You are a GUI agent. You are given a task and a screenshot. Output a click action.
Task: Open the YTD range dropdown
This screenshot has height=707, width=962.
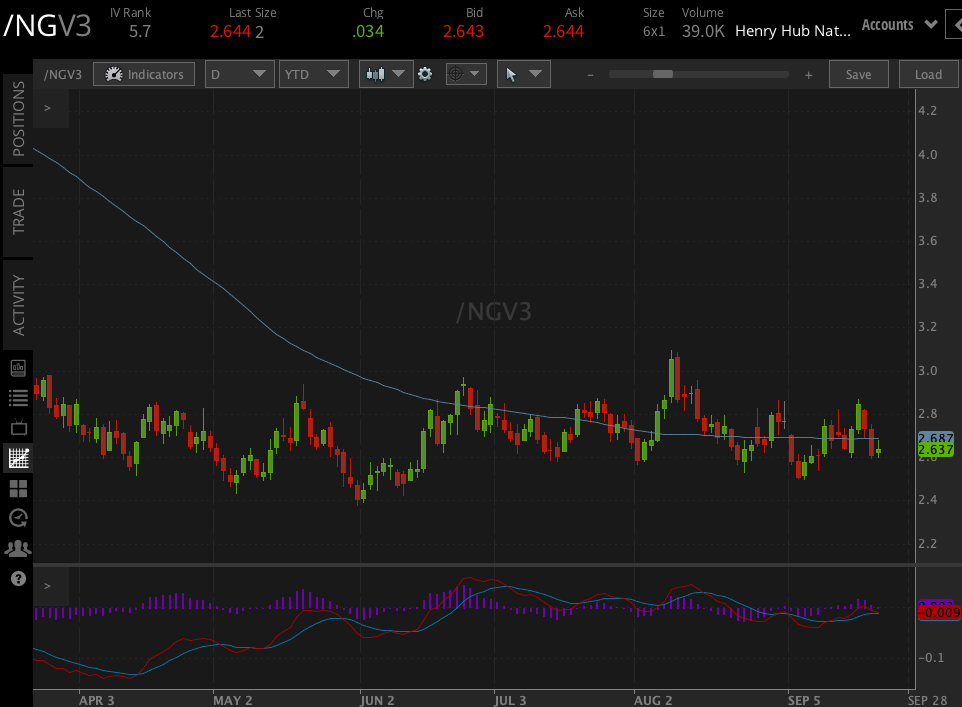pos(313,73)
